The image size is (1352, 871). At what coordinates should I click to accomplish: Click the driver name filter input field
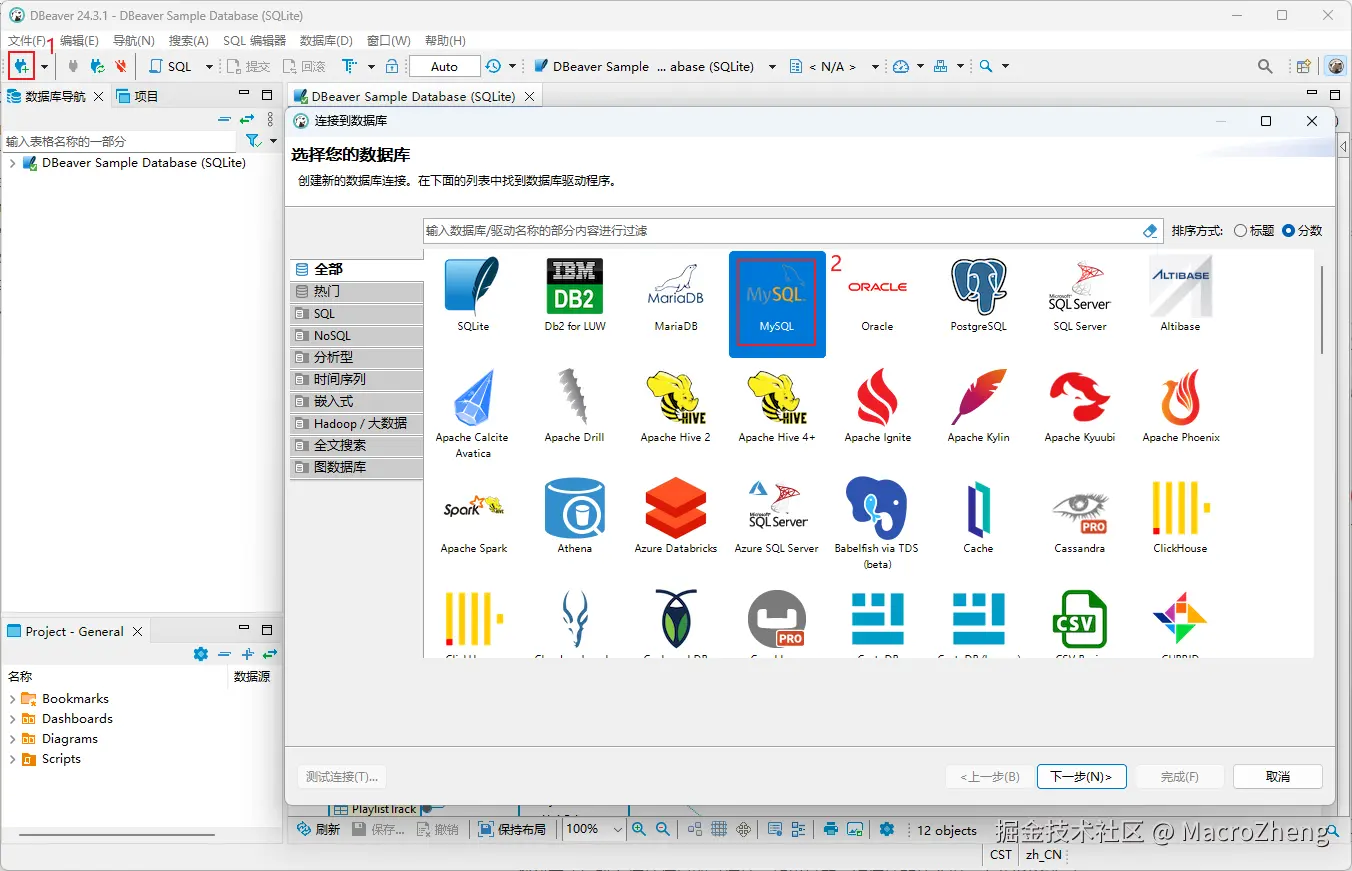coord(782,231)
